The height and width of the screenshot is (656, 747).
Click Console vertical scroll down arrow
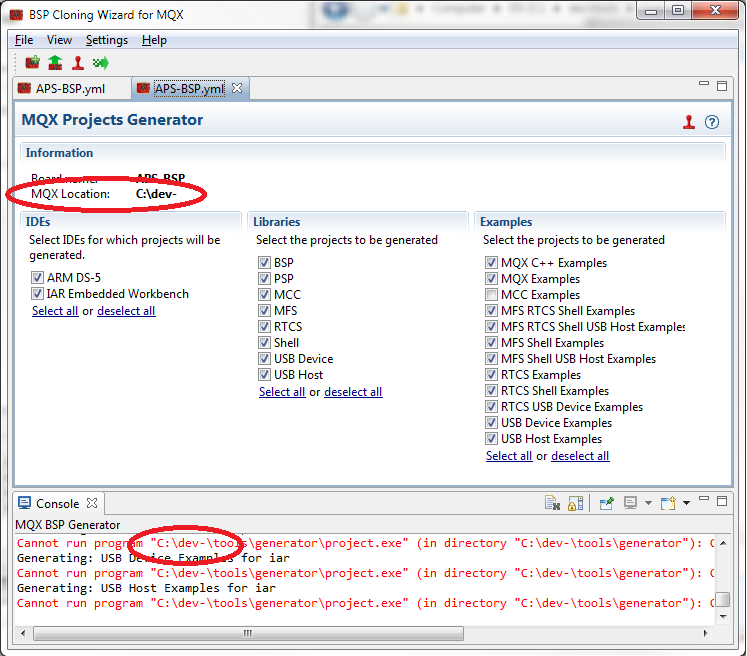723,616
